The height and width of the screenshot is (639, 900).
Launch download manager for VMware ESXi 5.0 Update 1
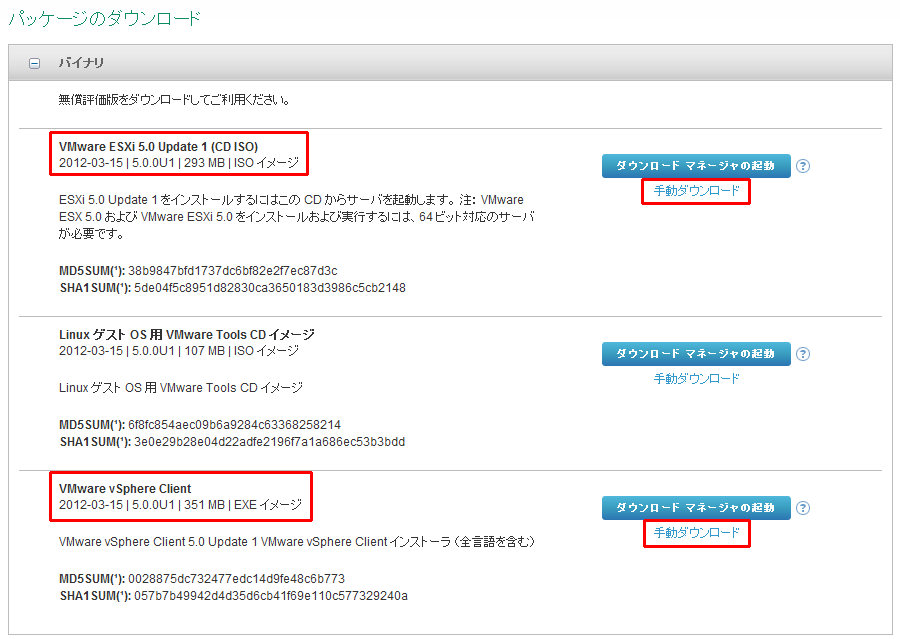(696, 166)
